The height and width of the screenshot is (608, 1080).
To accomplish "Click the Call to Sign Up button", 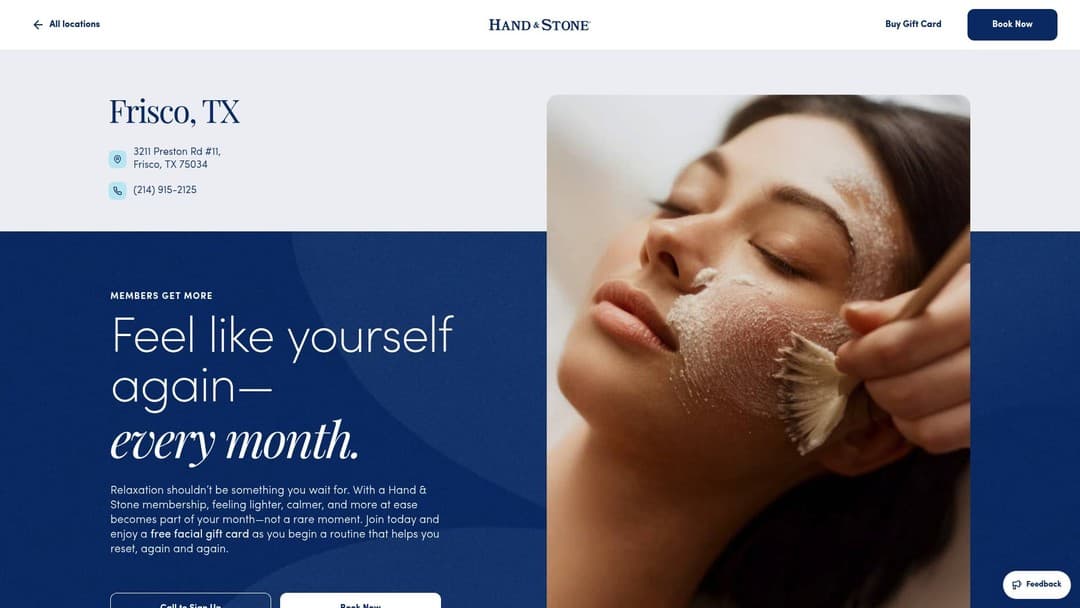I will point(190,600).
